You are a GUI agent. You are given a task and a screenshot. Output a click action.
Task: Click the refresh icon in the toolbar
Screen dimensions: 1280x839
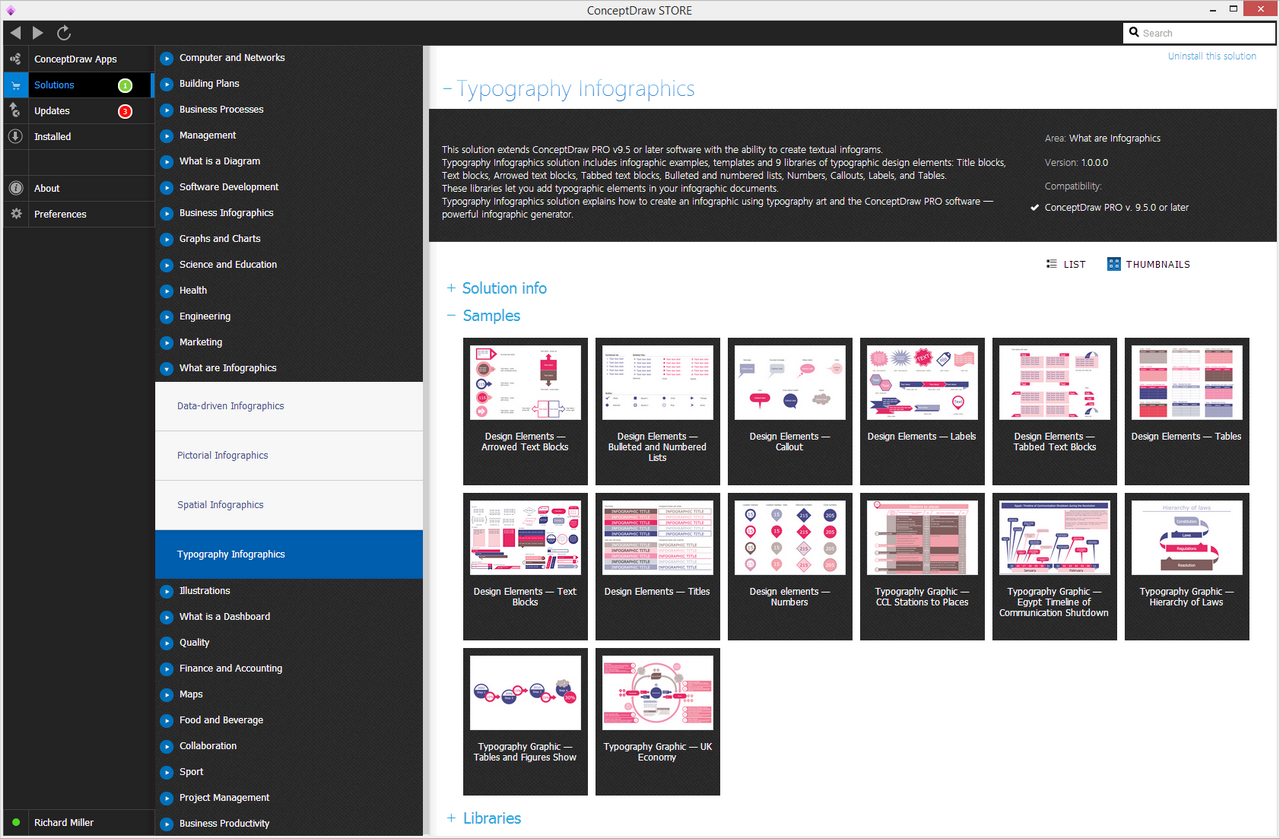(64, 33)
